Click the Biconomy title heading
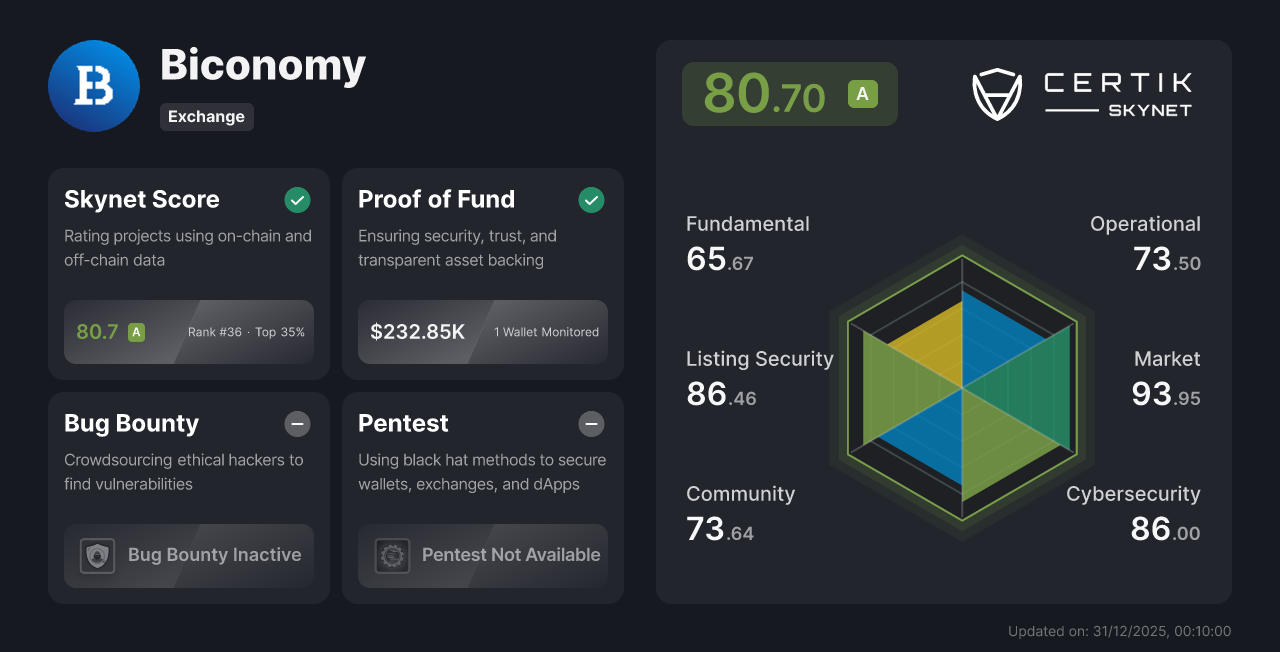Screen dimensions: 1280x652 [x=263, y=65]
